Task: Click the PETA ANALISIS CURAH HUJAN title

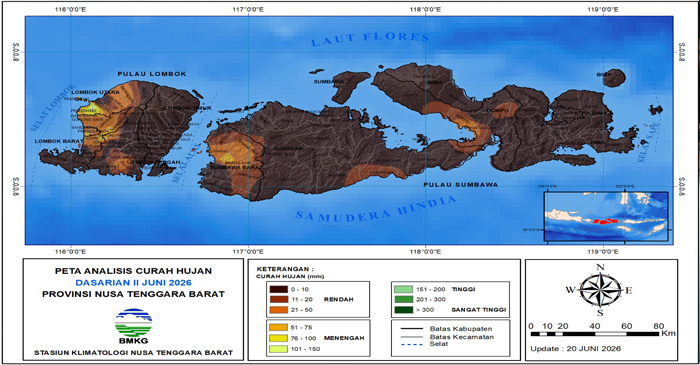Action: pos(133,271)
